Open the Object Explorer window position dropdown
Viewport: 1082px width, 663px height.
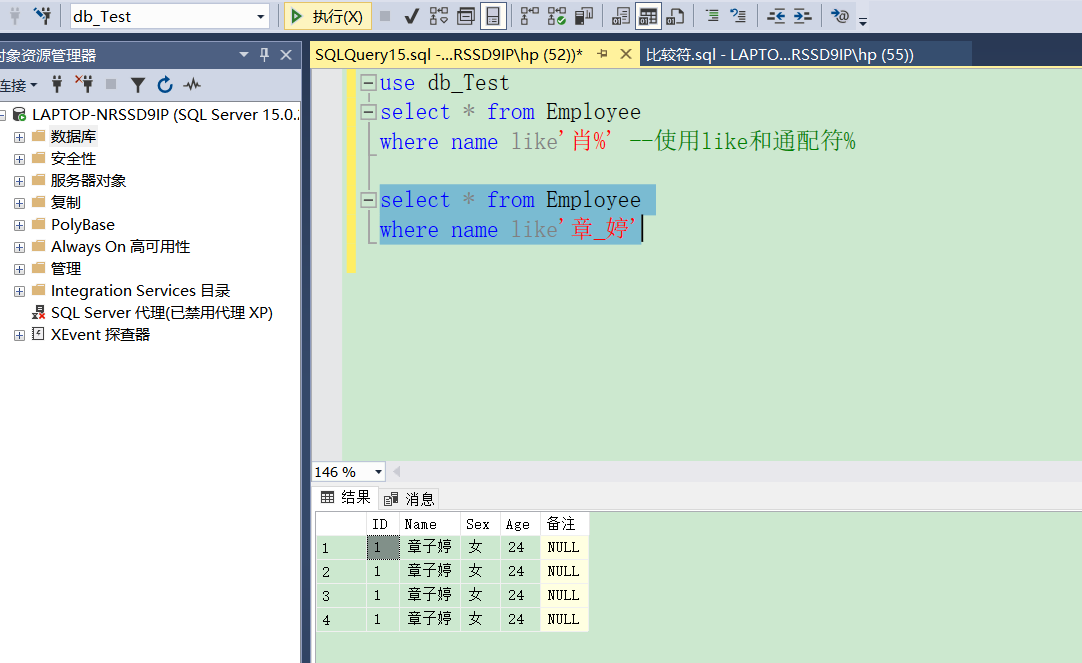(x=244, y=55)
